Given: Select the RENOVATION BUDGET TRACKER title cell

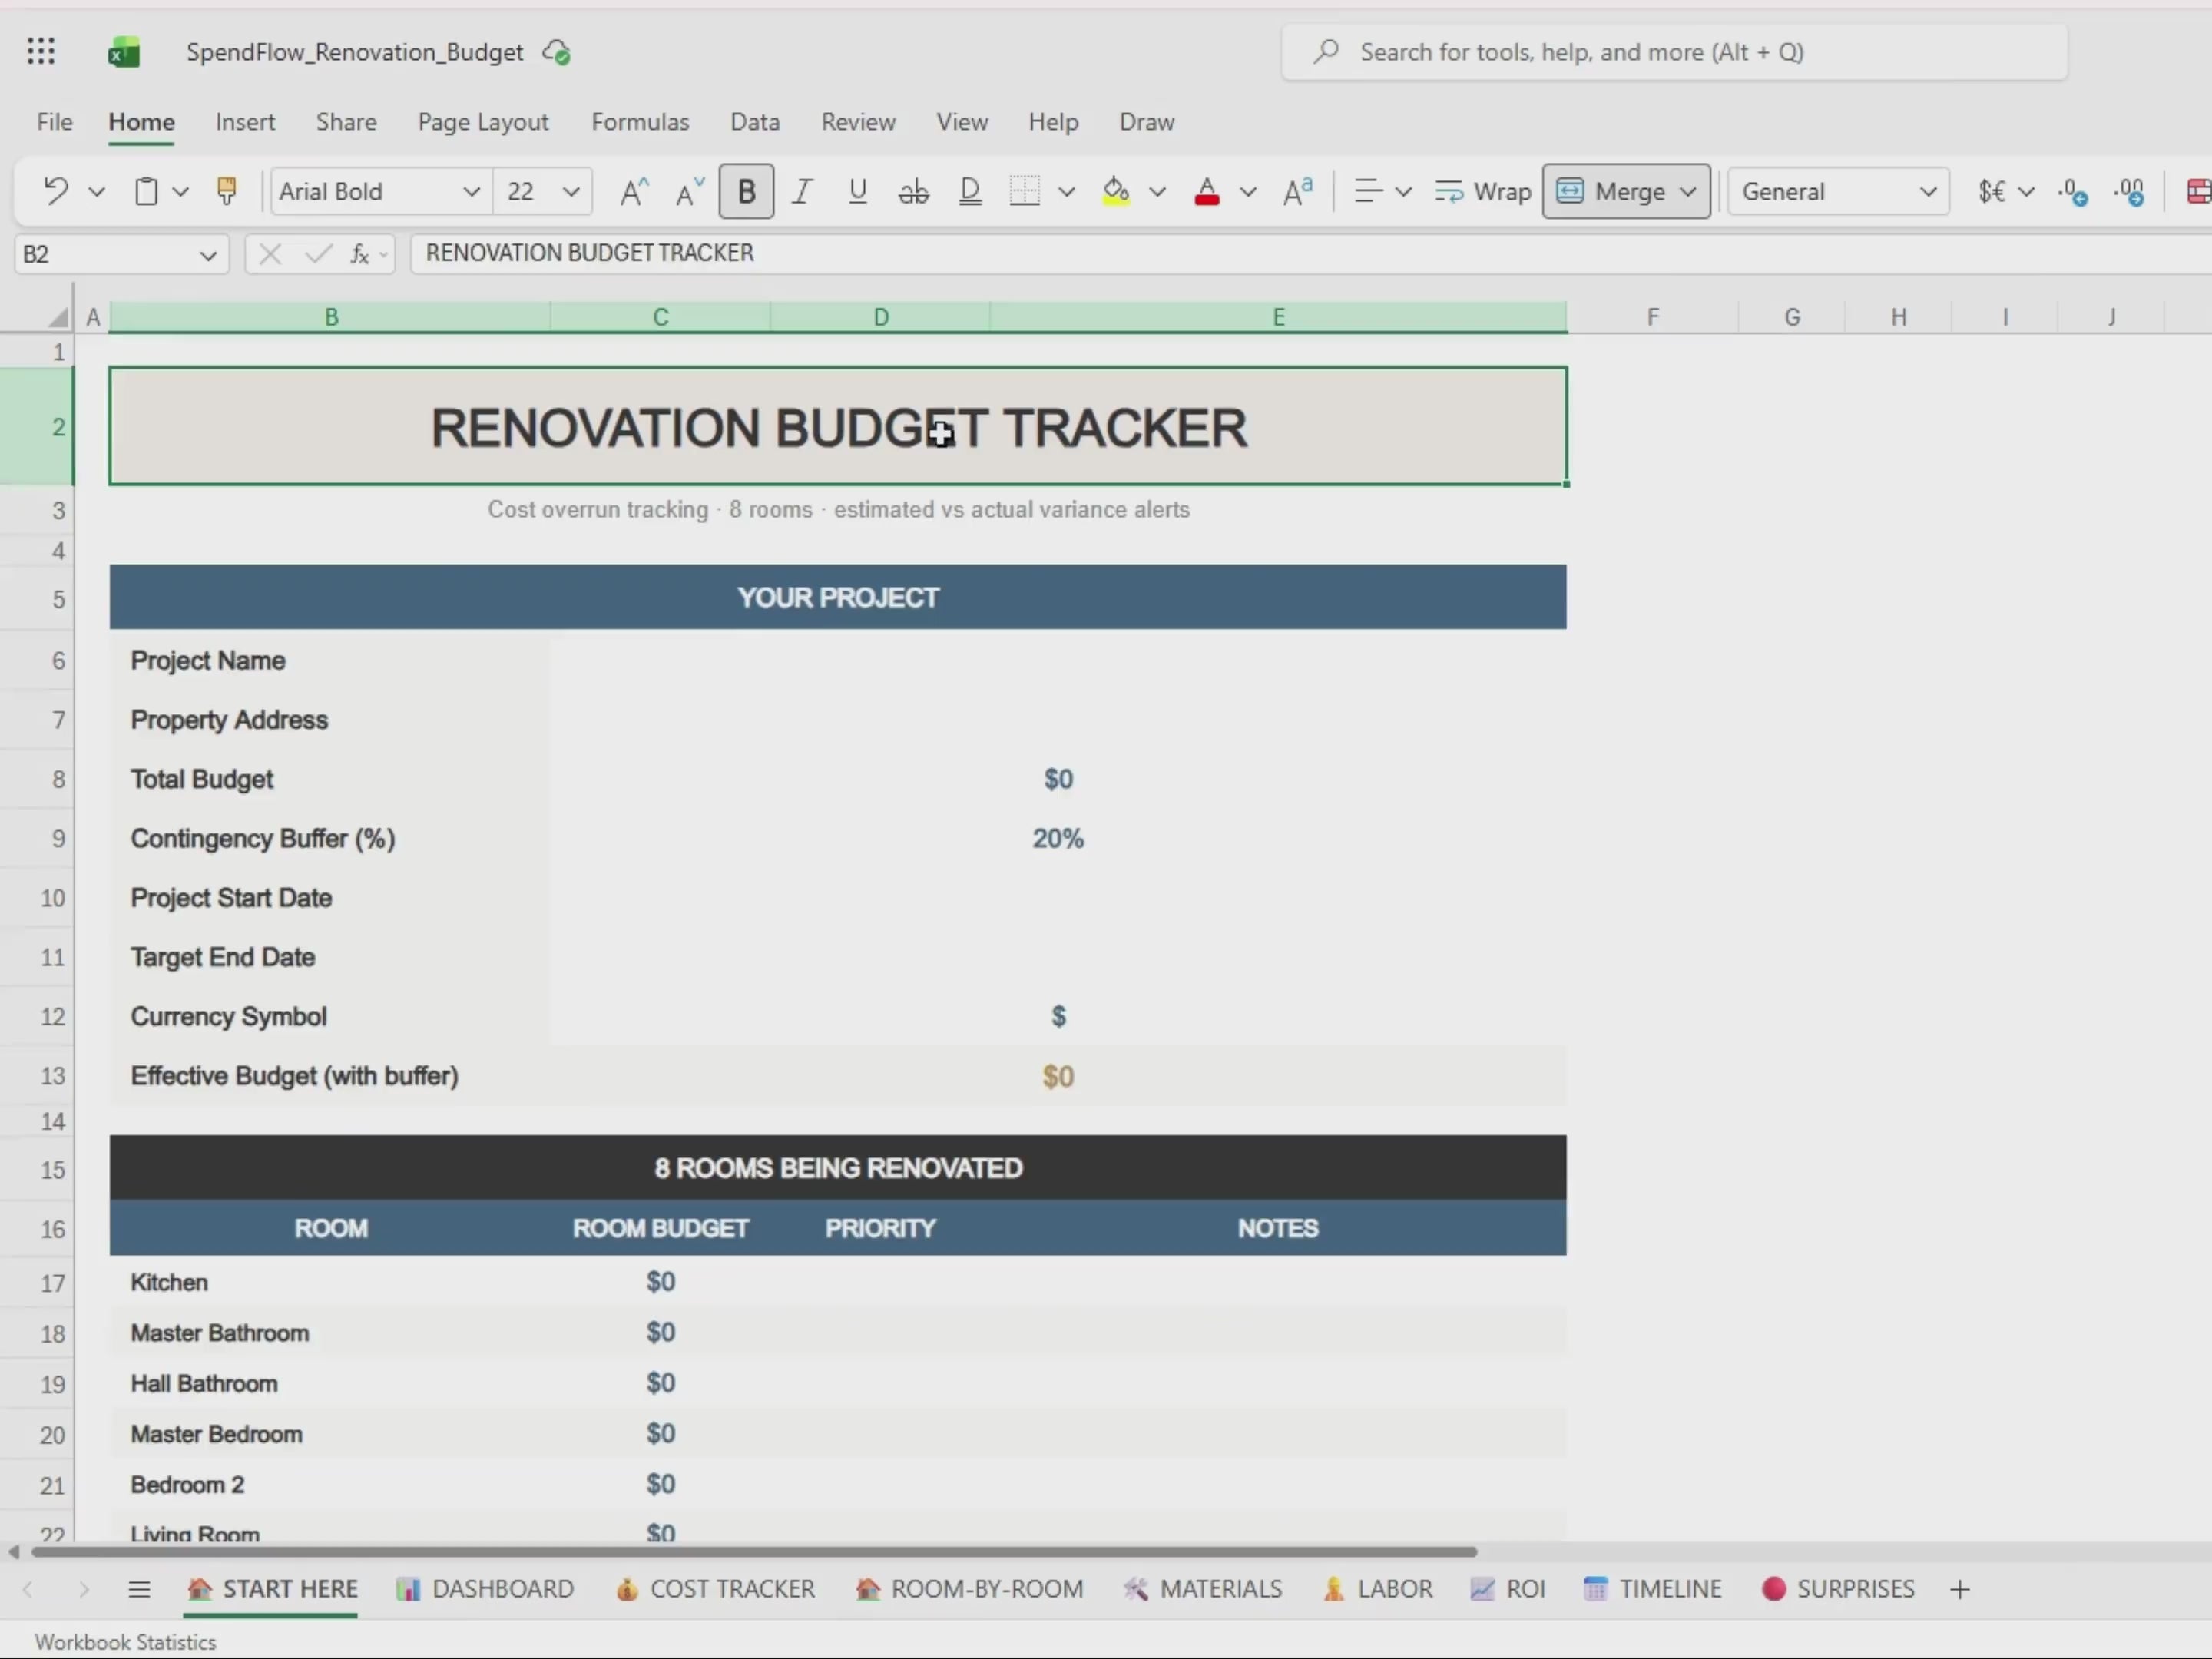Looking at the screenshot, I should coord(838,427).
